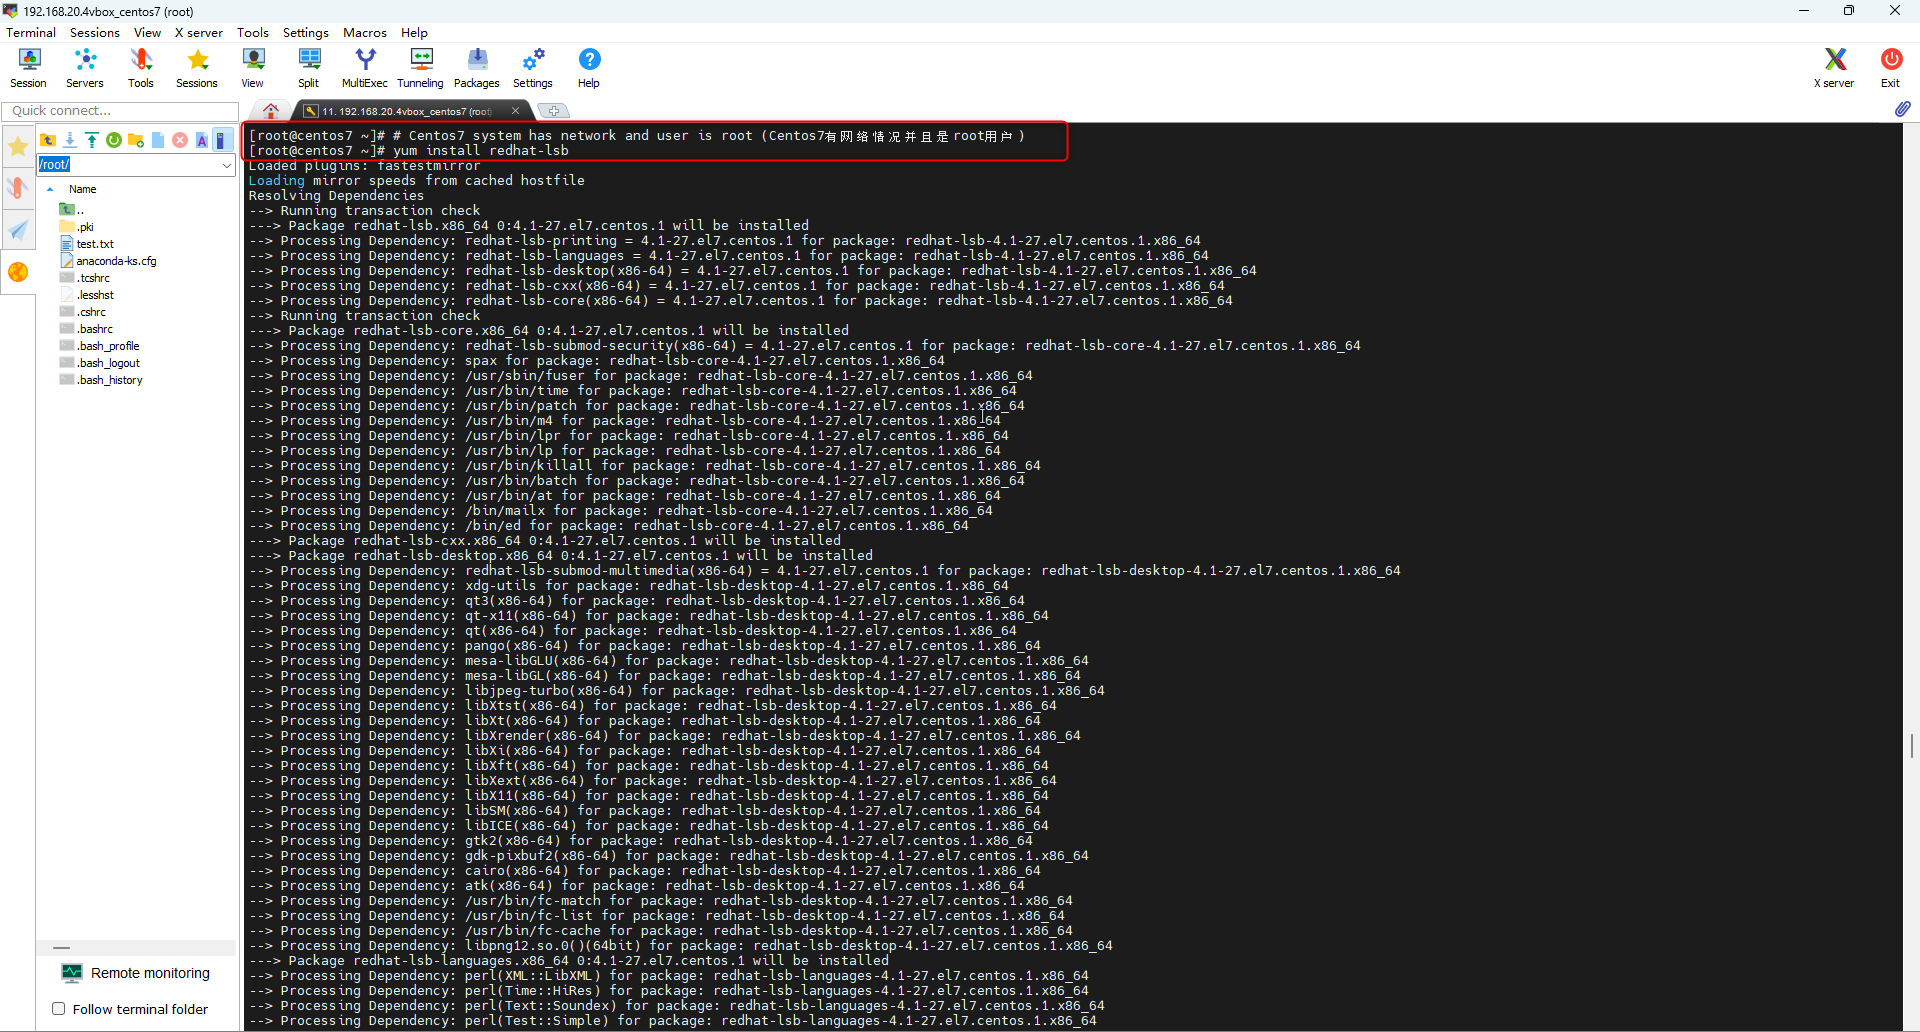Select the test.txt file

(x=87, y=244)
